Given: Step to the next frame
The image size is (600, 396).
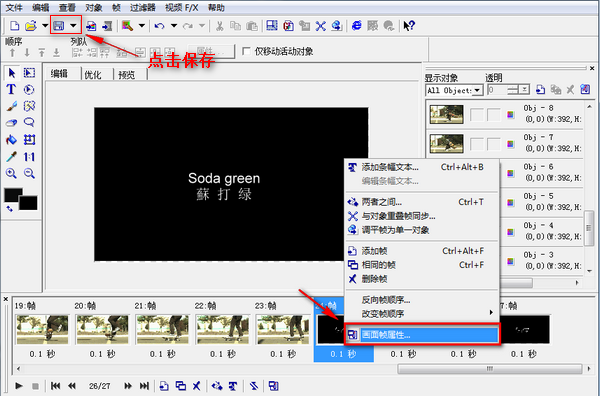Looking at the screenshot, I should 128,386.
